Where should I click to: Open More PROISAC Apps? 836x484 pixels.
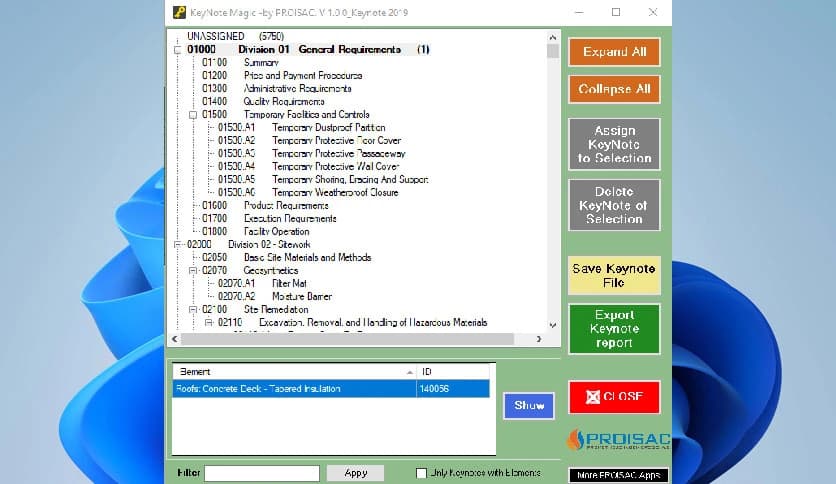point(618,475)
